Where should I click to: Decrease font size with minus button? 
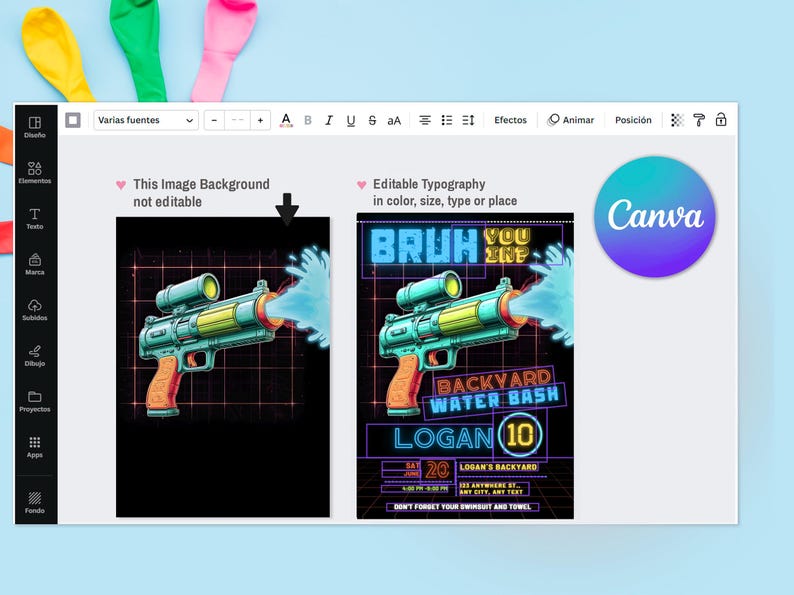(214, 120)
